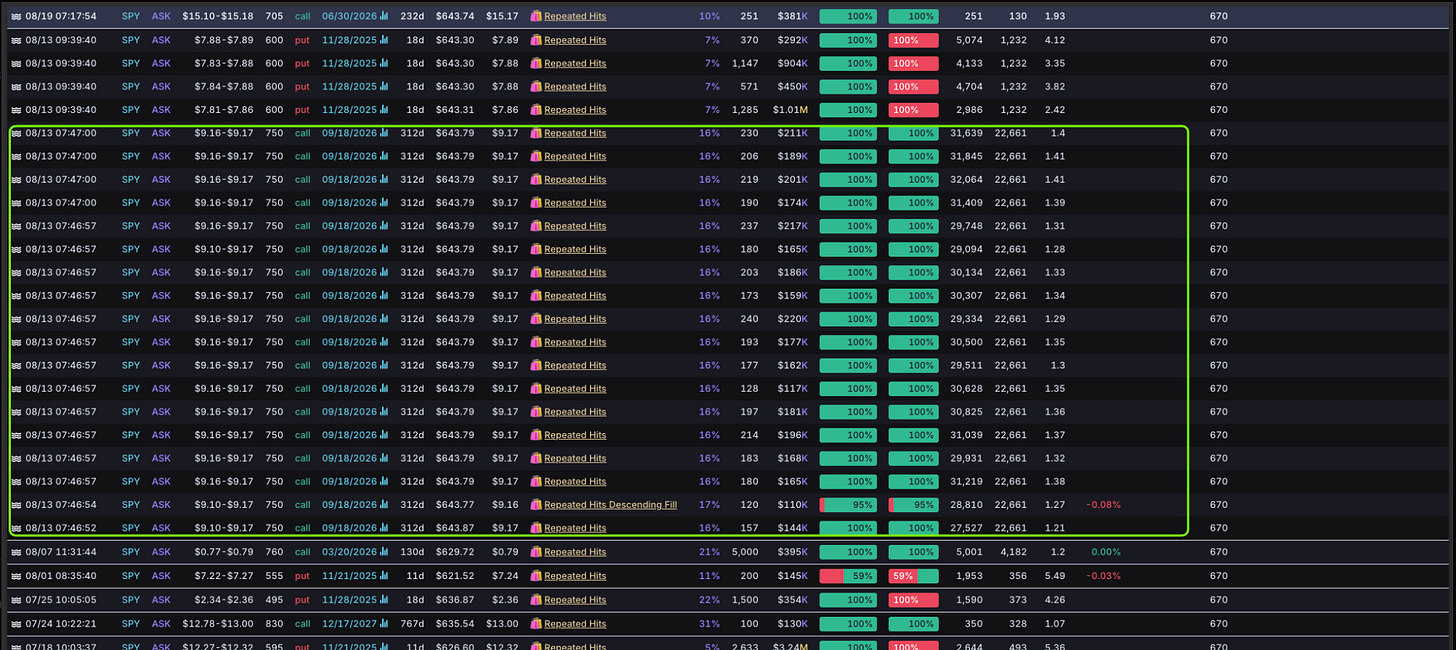Click the 5,000 size value

pos(745,552)
